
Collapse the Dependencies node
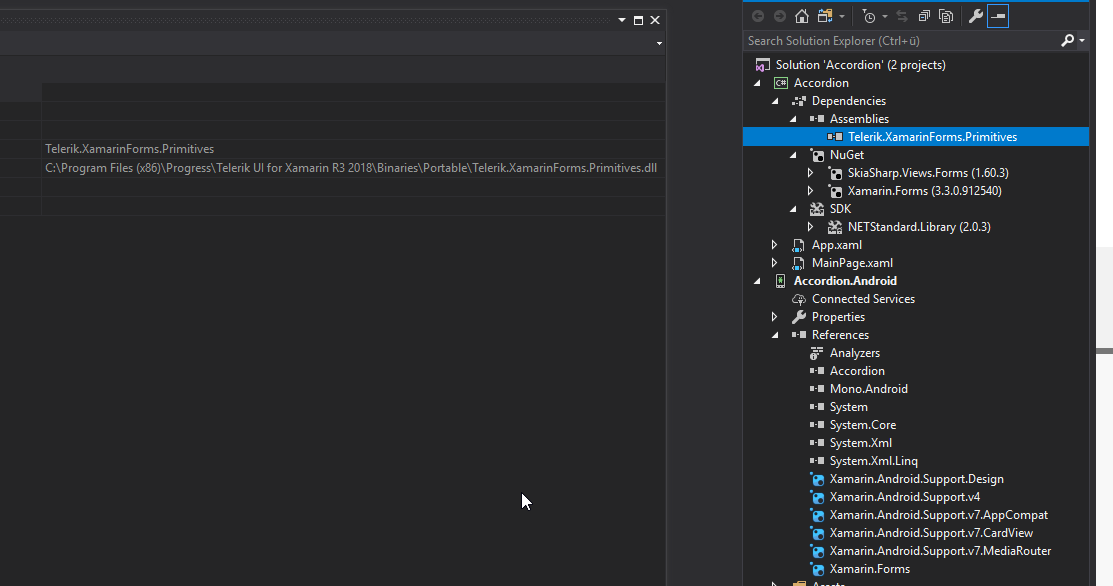775,101
